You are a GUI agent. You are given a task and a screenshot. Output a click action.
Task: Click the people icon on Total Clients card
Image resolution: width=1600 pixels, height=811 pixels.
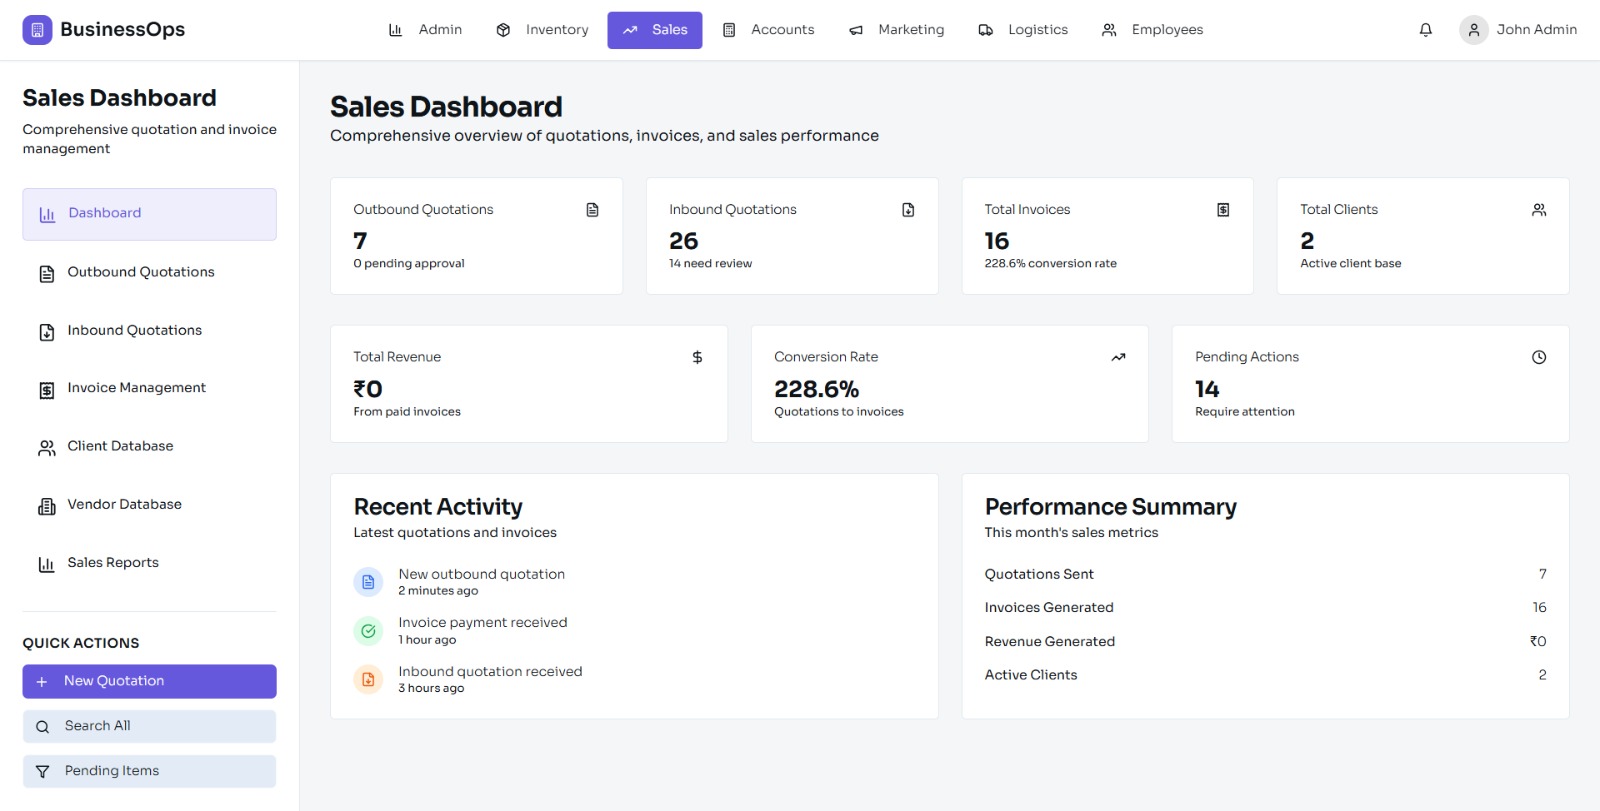coord(1538,210)
